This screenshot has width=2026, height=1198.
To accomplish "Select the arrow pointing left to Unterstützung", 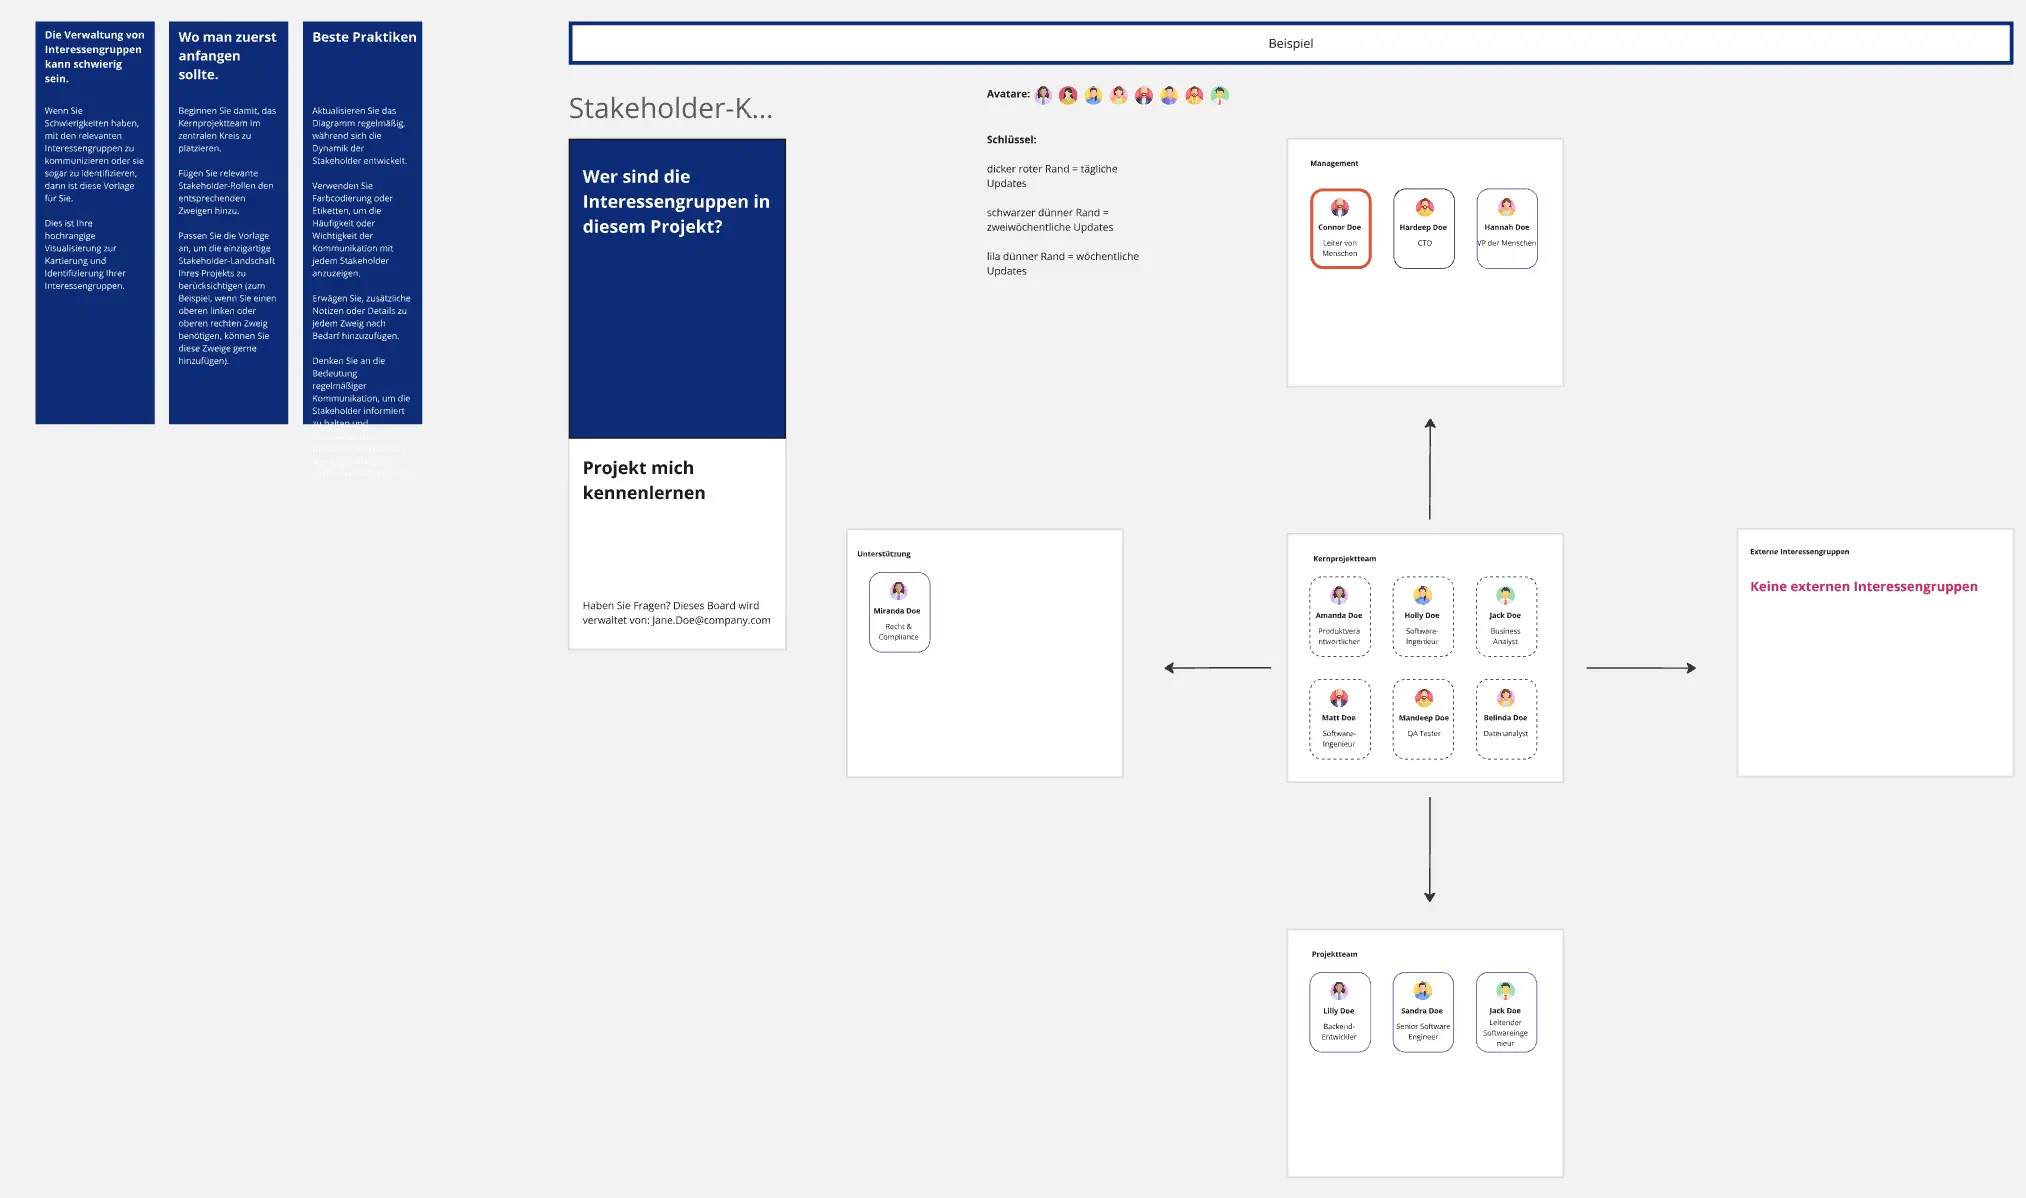I will (1217, 668).
